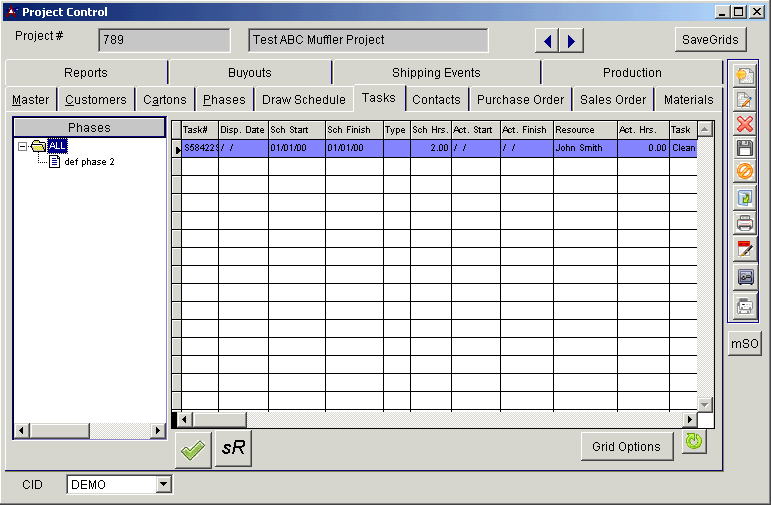Open the CID dropdown showing DEMO
The width and height of the screenshot is (771, 505).
[x=164, y=485]
